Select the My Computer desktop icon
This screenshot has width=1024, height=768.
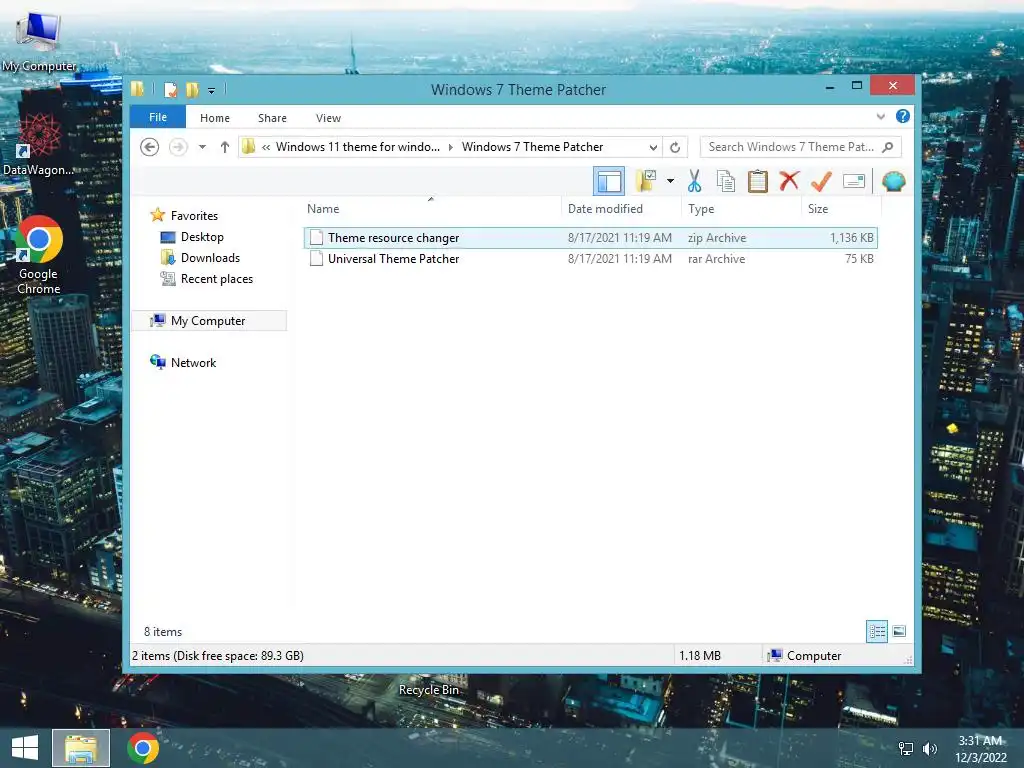39,42
